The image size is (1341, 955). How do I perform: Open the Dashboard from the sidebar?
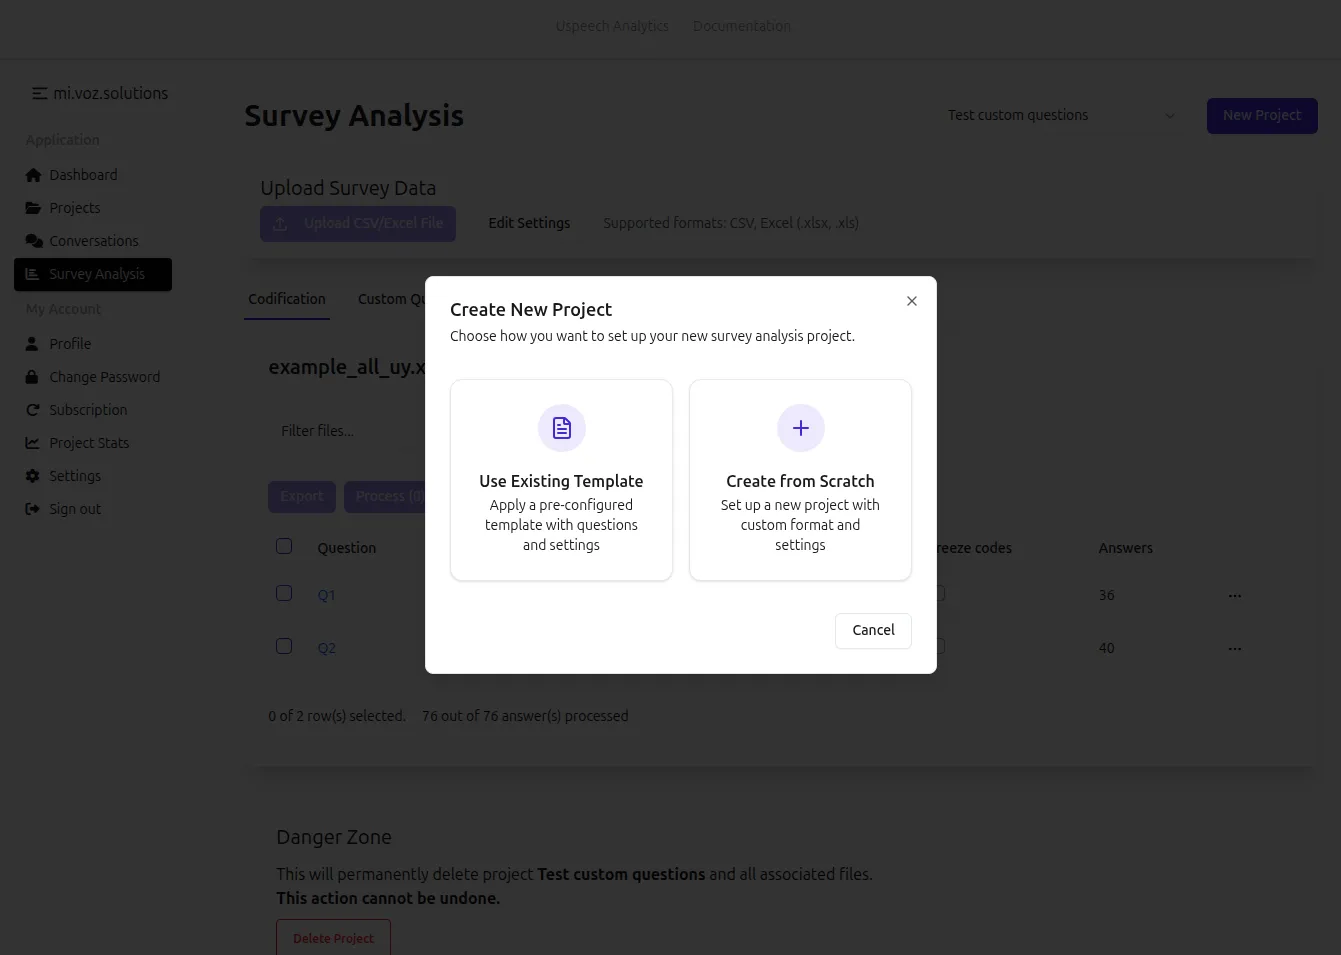tap(33, 175)
